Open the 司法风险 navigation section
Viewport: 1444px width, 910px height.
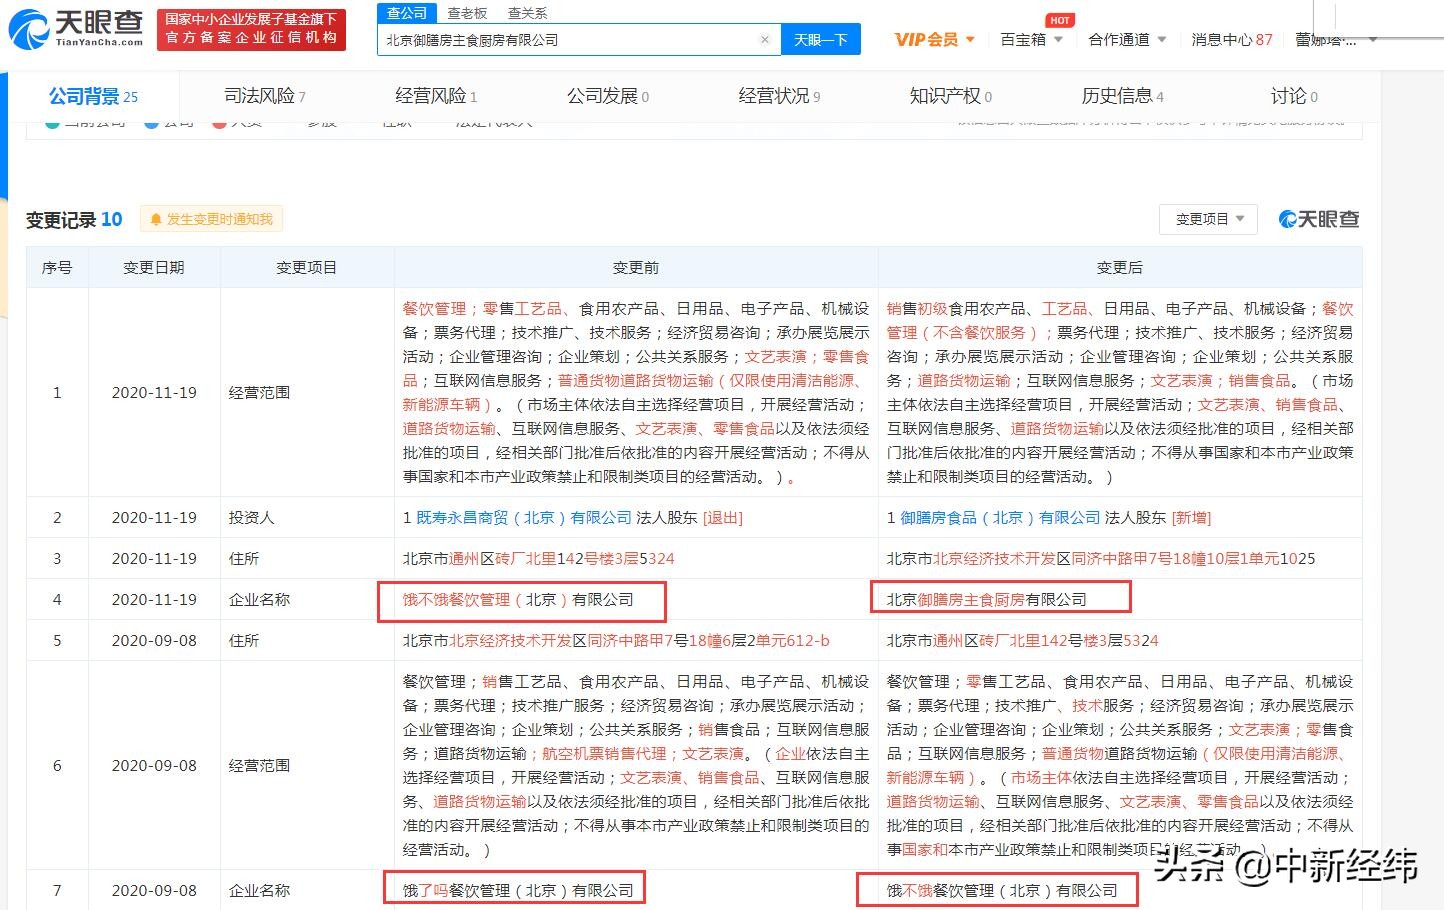(263, 95)
